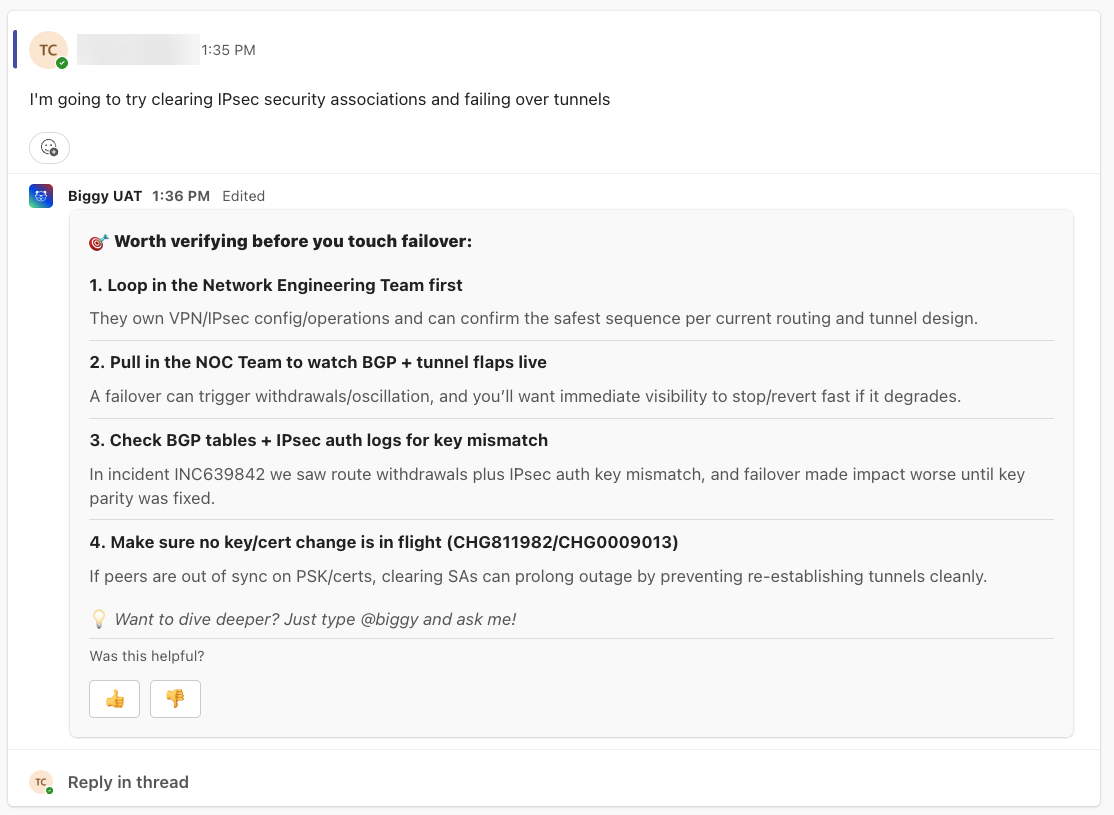The width and height of the screenshot is (1114, 815).
Task: Click the 'Want to dive deeper?' hint text
Action: coord(315,619)
